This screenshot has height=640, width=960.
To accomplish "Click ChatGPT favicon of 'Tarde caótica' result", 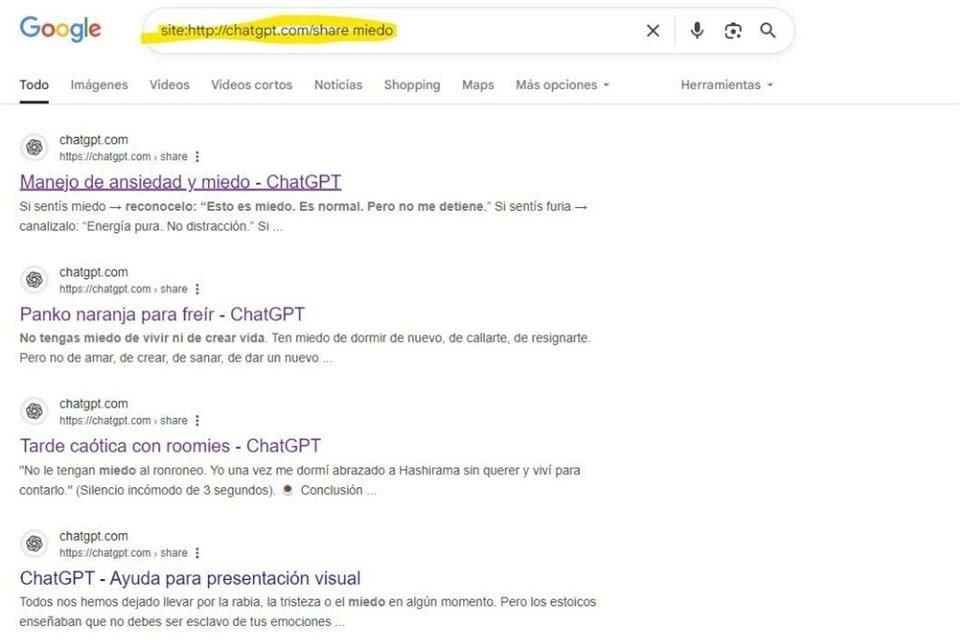I will click(x=34, y=411).
